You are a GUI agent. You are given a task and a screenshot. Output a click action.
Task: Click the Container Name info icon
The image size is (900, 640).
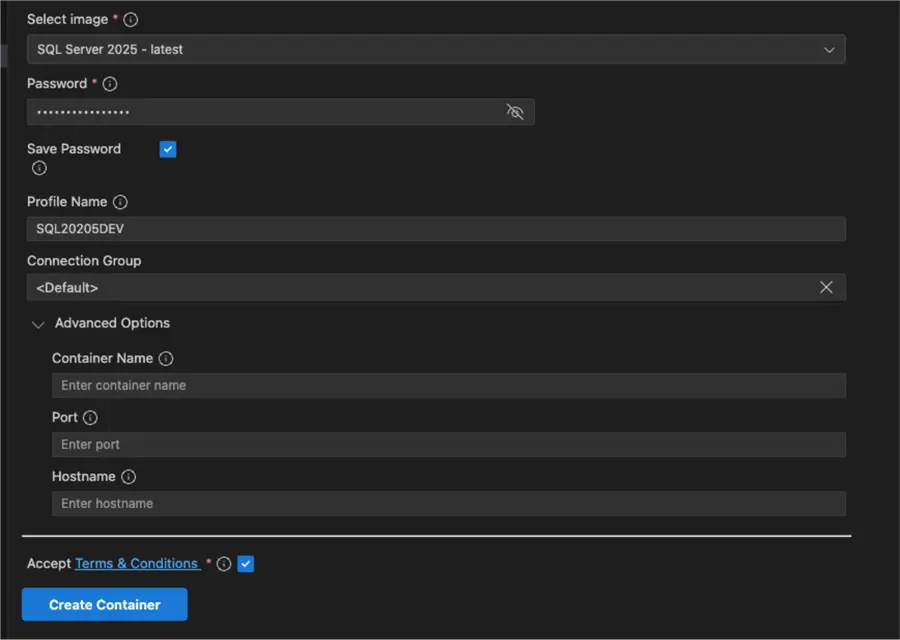pos(166,358)
